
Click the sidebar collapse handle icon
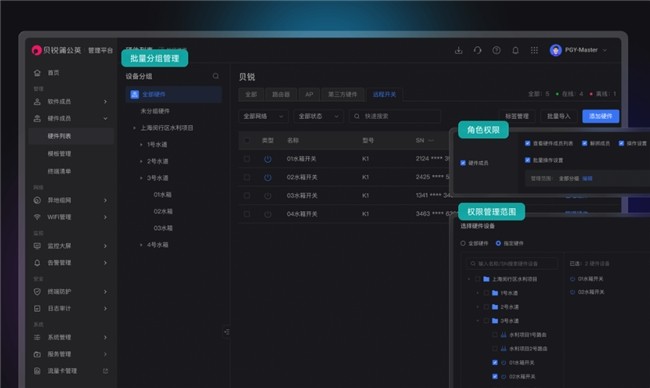coord(226,332)
